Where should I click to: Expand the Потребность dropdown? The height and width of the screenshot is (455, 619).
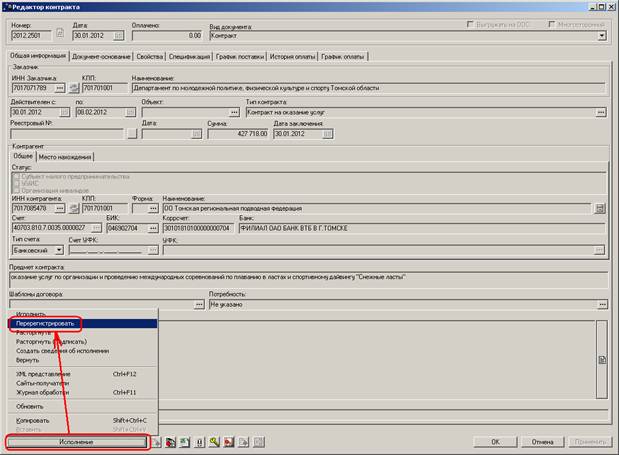pos(601,304)
